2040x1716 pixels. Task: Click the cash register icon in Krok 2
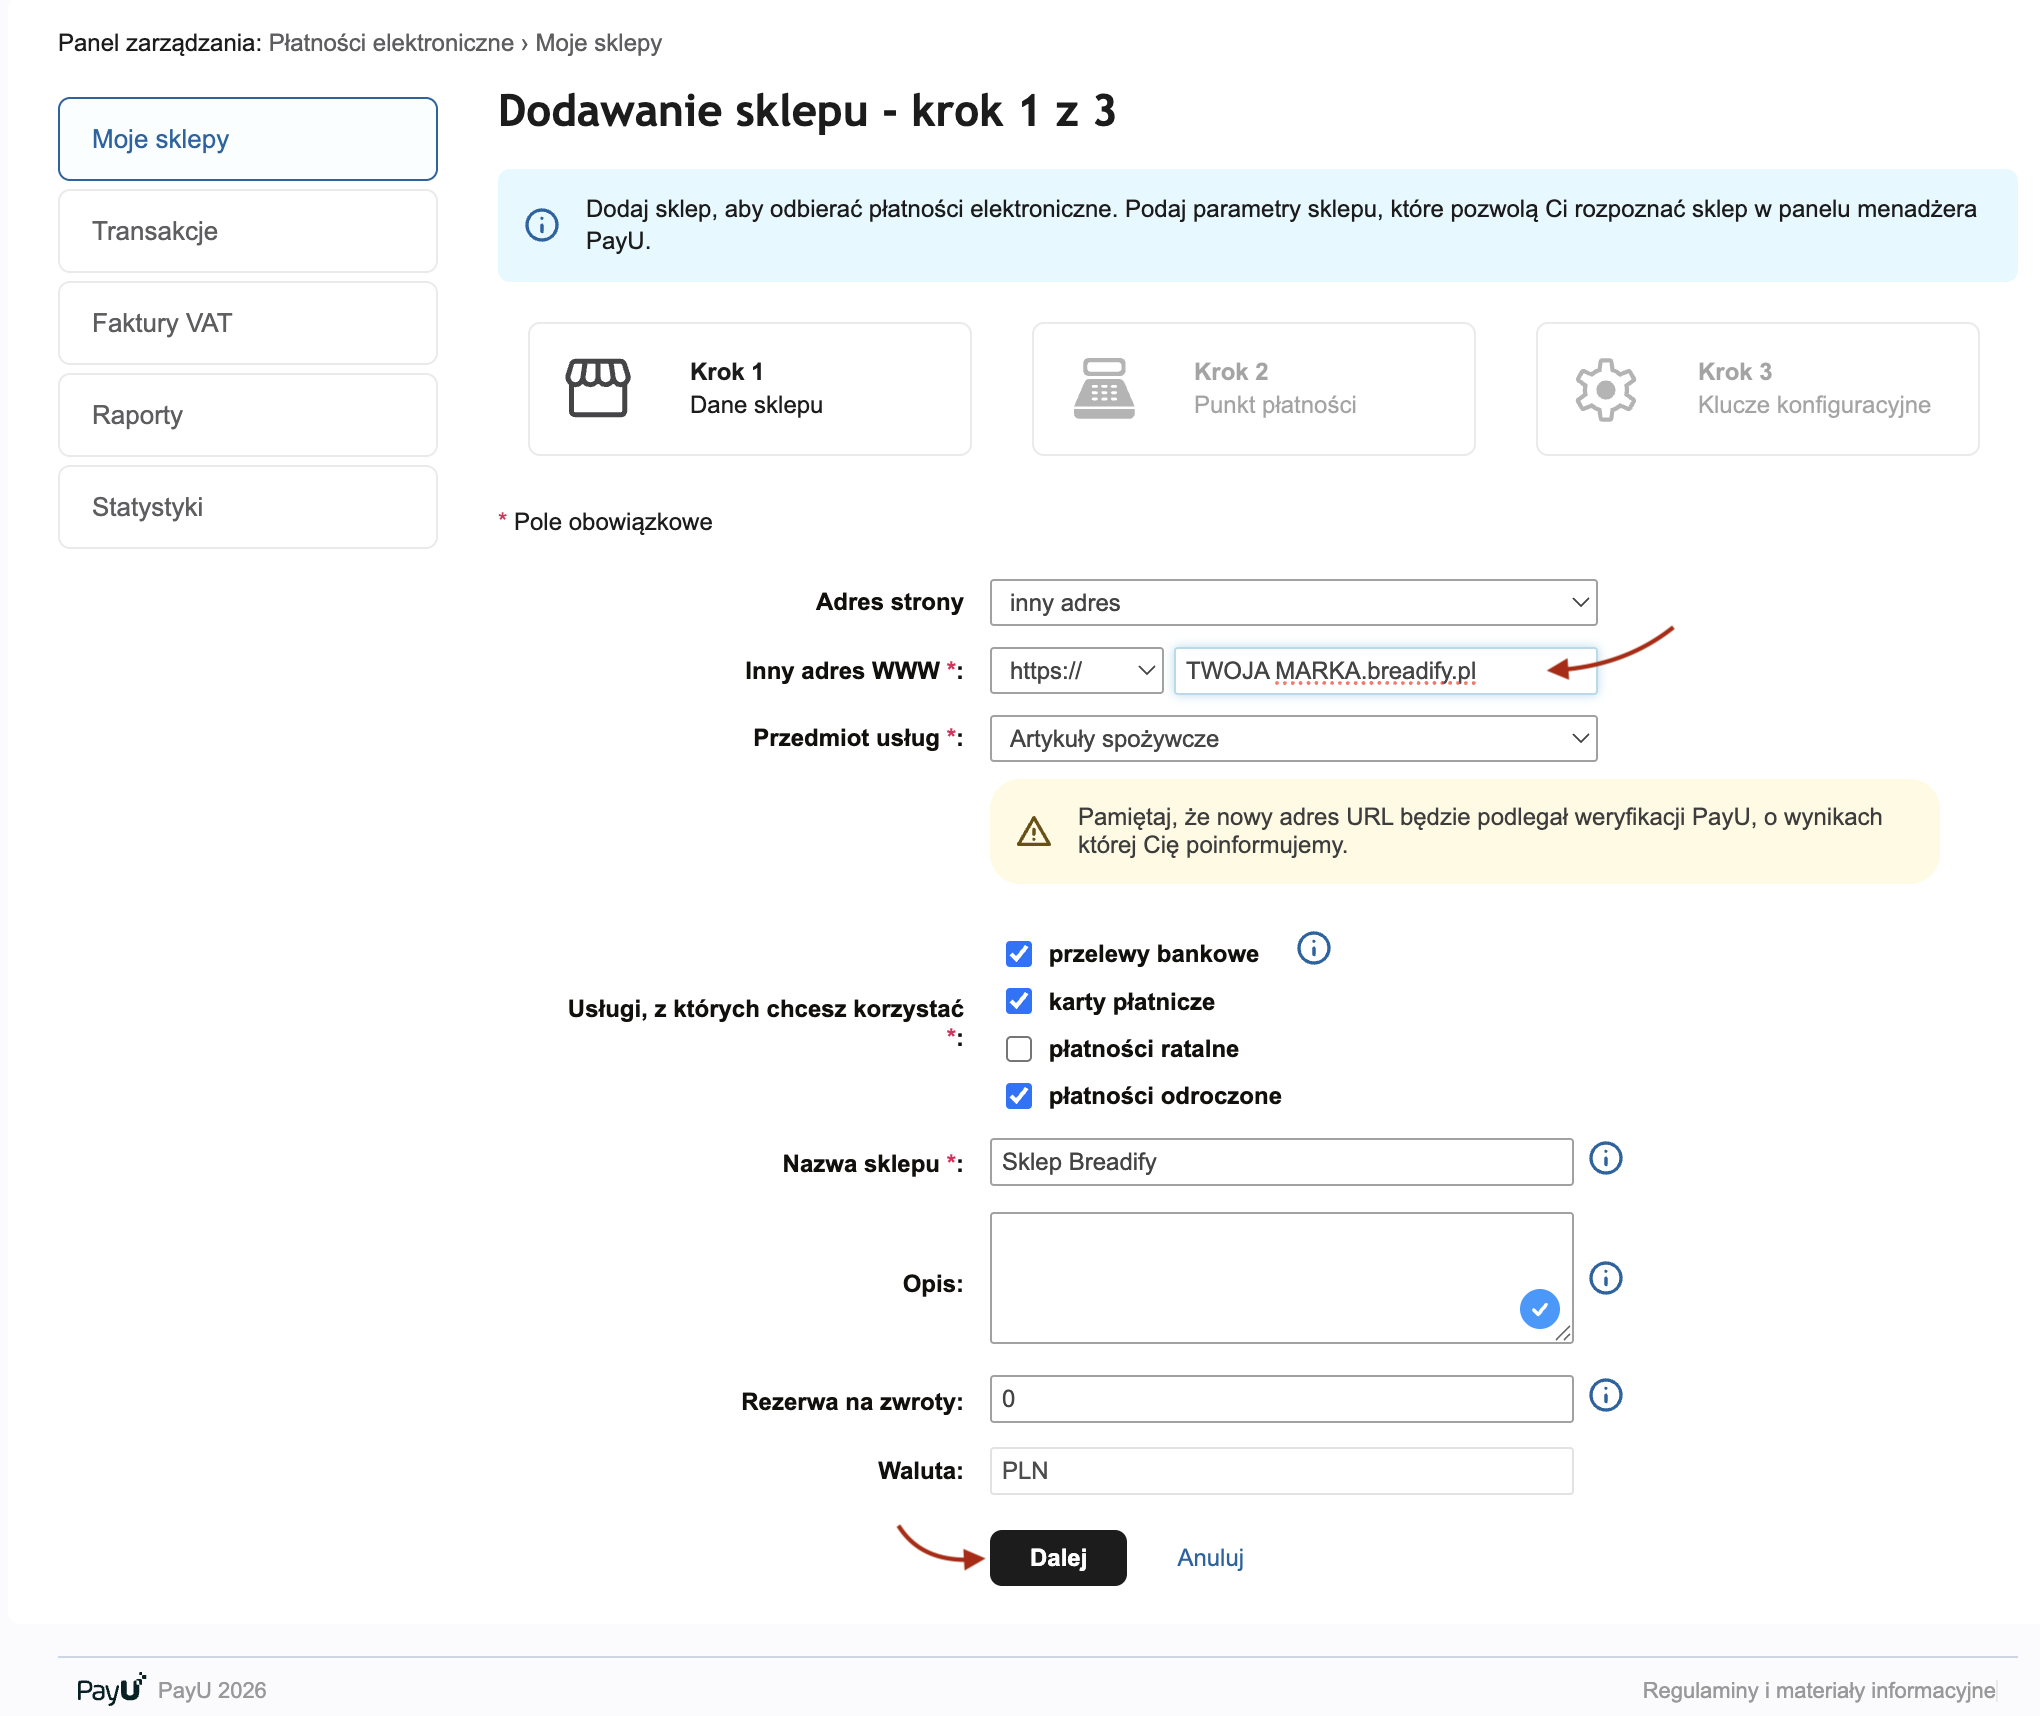click(x=1104, y=388)
